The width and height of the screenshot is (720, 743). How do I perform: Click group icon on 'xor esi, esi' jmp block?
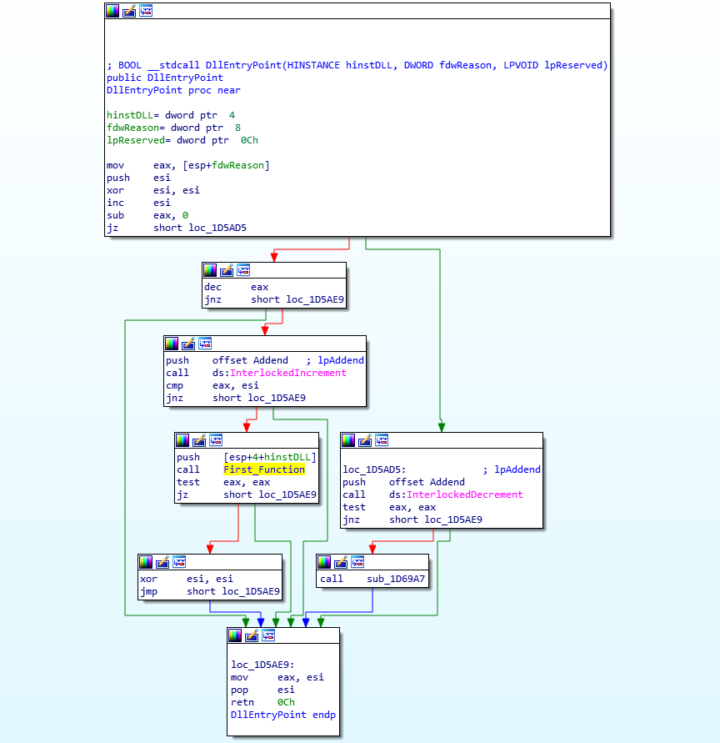click(179, 562)
